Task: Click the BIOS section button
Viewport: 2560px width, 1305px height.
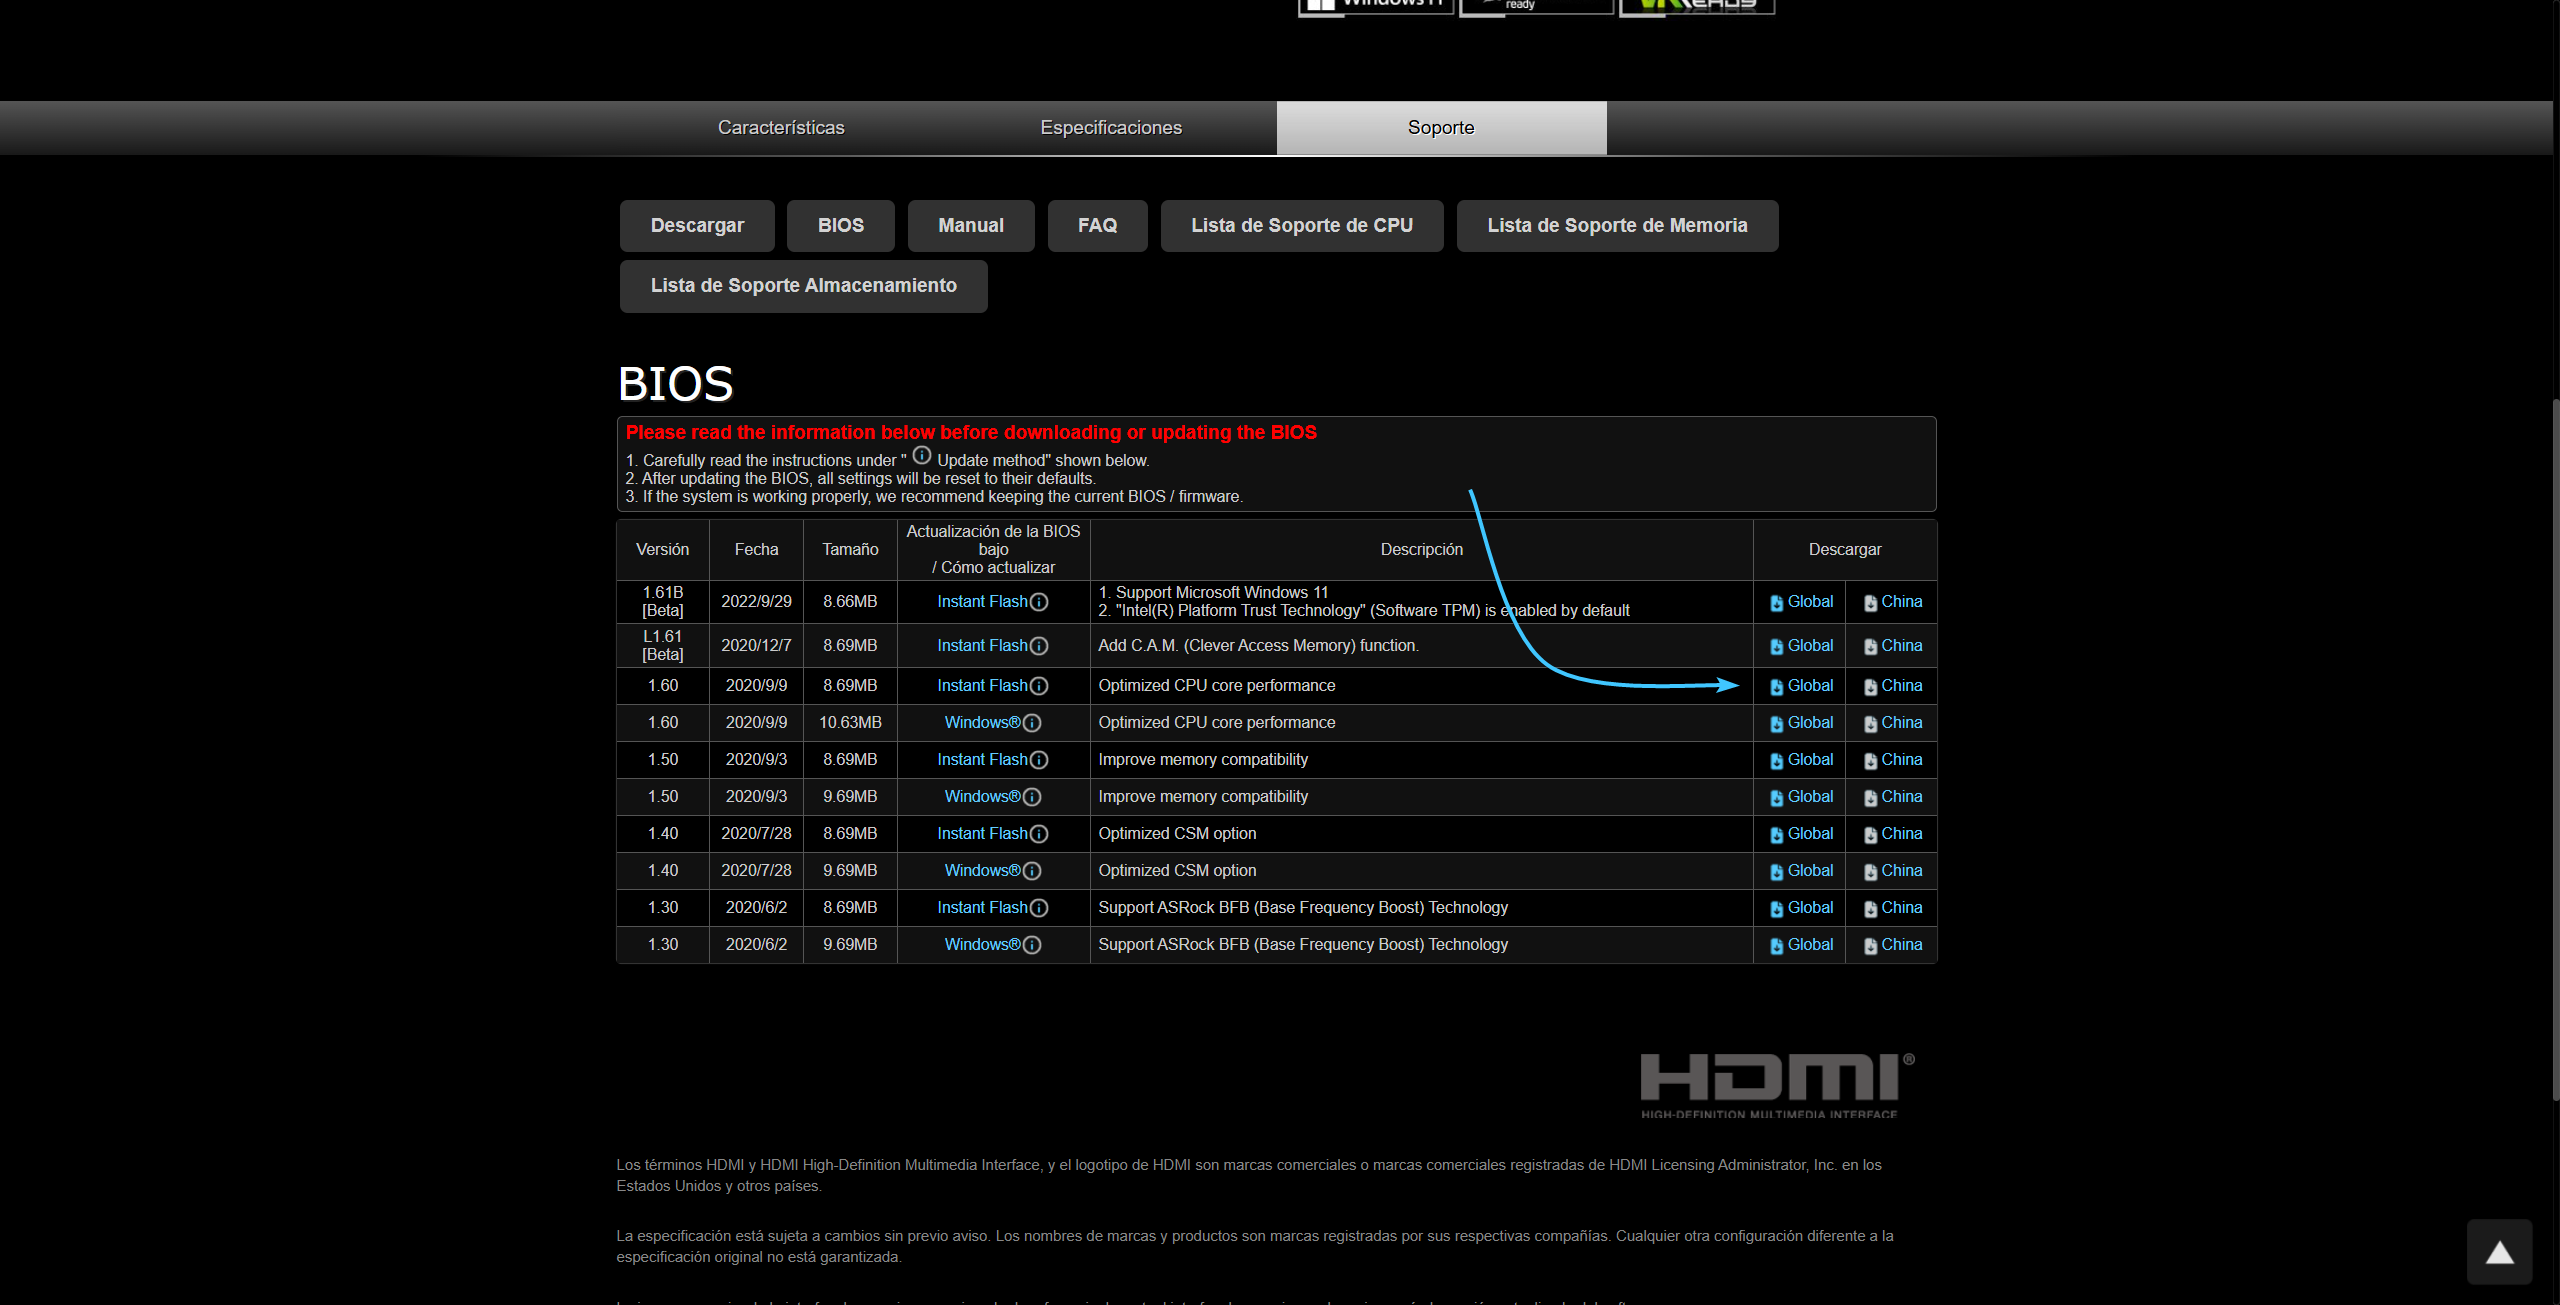Action: (x=841, y=226)
